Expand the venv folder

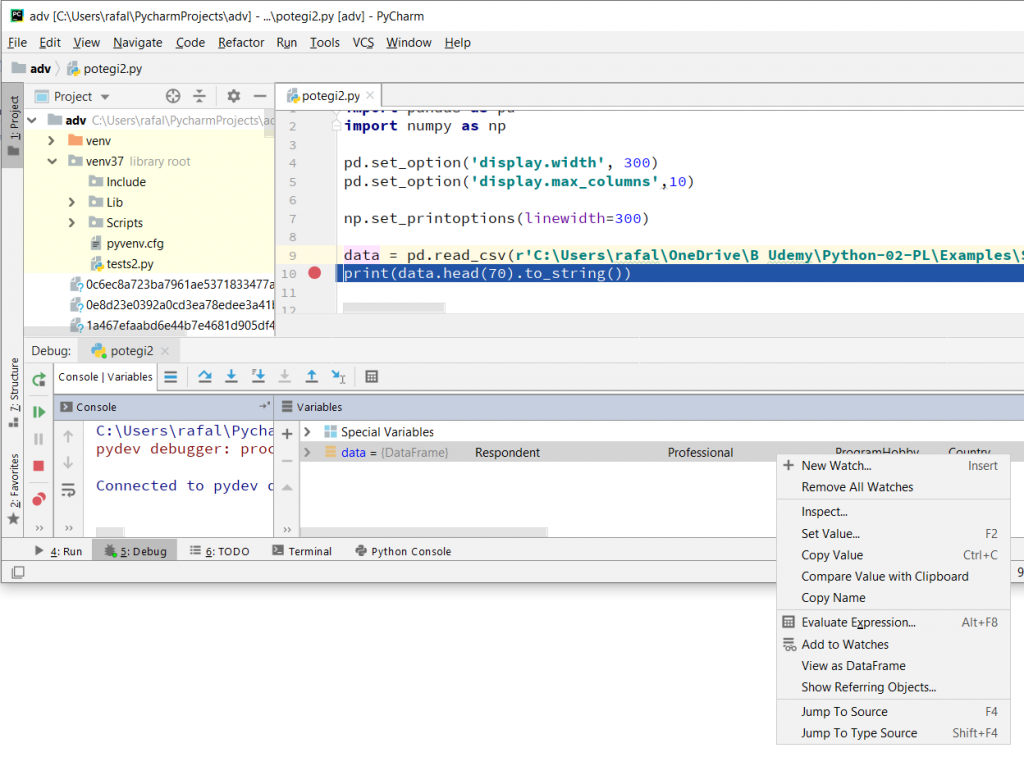pos(51,140)
